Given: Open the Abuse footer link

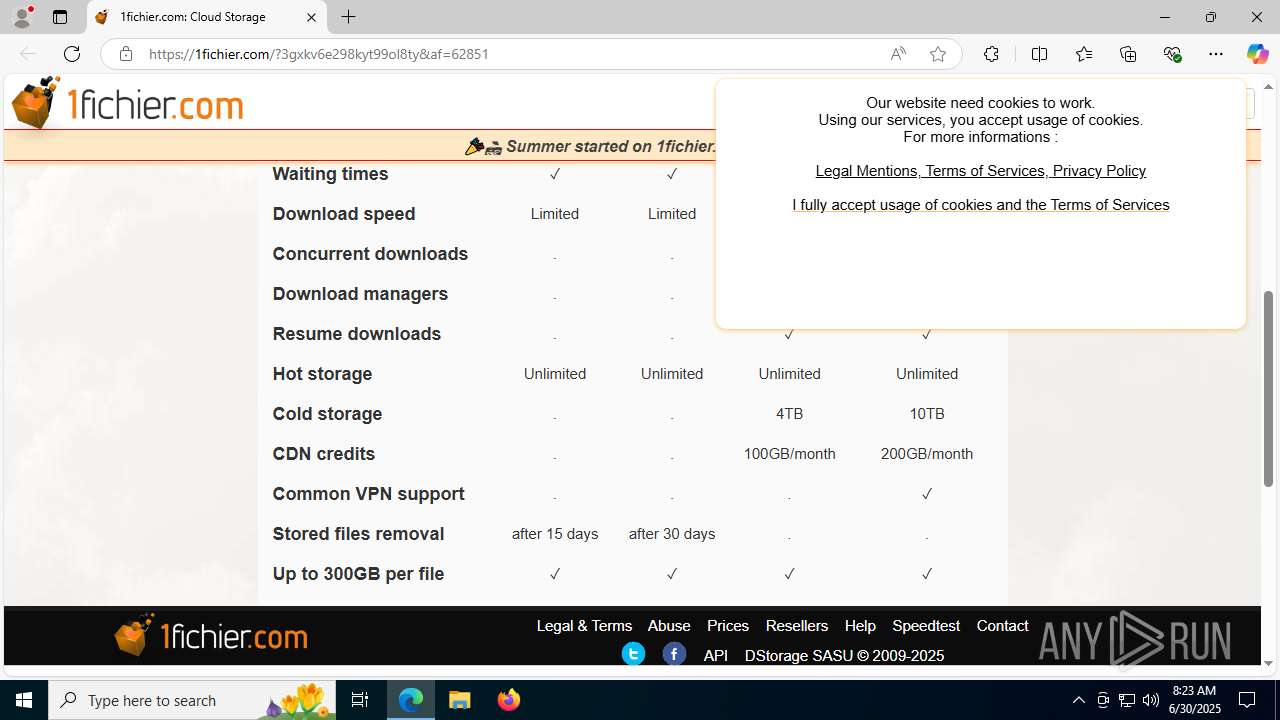Looking at the screenshot, I should pos(669,625).
